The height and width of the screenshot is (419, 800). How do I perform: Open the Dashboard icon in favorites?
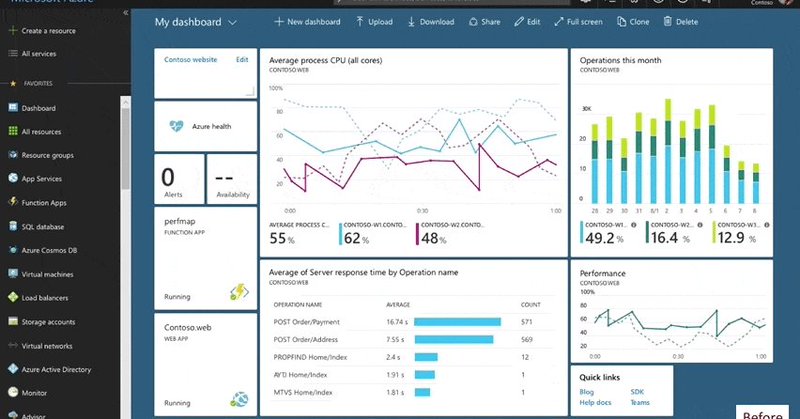pos(13,107)
